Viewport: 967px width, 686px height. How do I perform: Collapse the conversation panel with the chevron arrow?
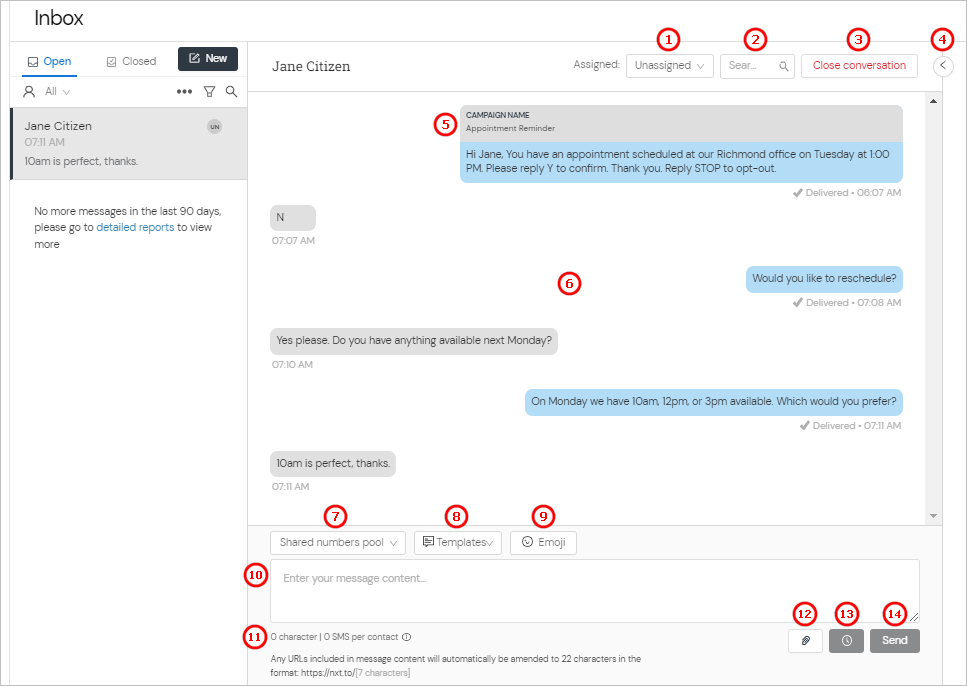coord(941,66)
